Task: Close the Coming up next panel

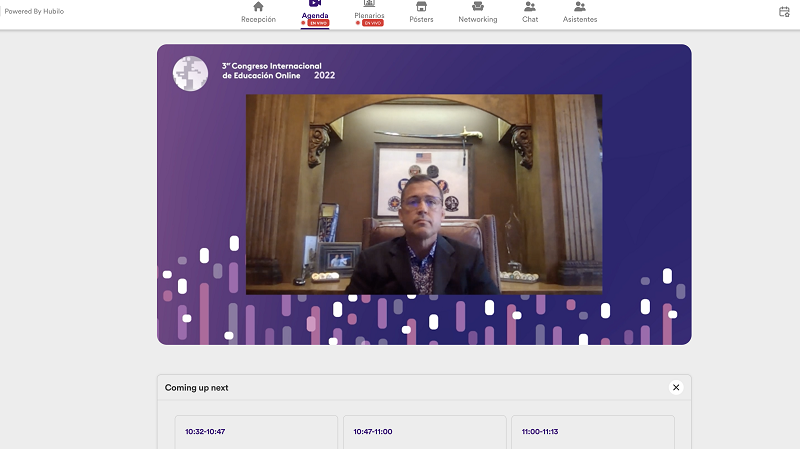Action: coord(676,387)
